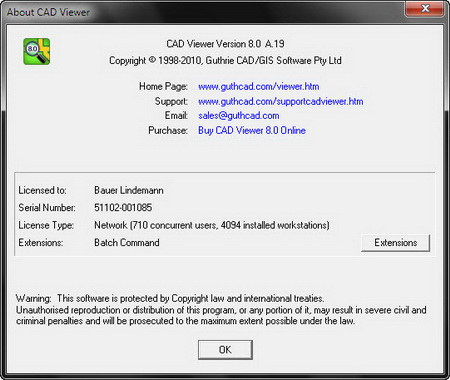Follow the Buy CAD Viewer 8.0 Online link
The width and height of the screenshot is (450, 380).
point(252,130)
